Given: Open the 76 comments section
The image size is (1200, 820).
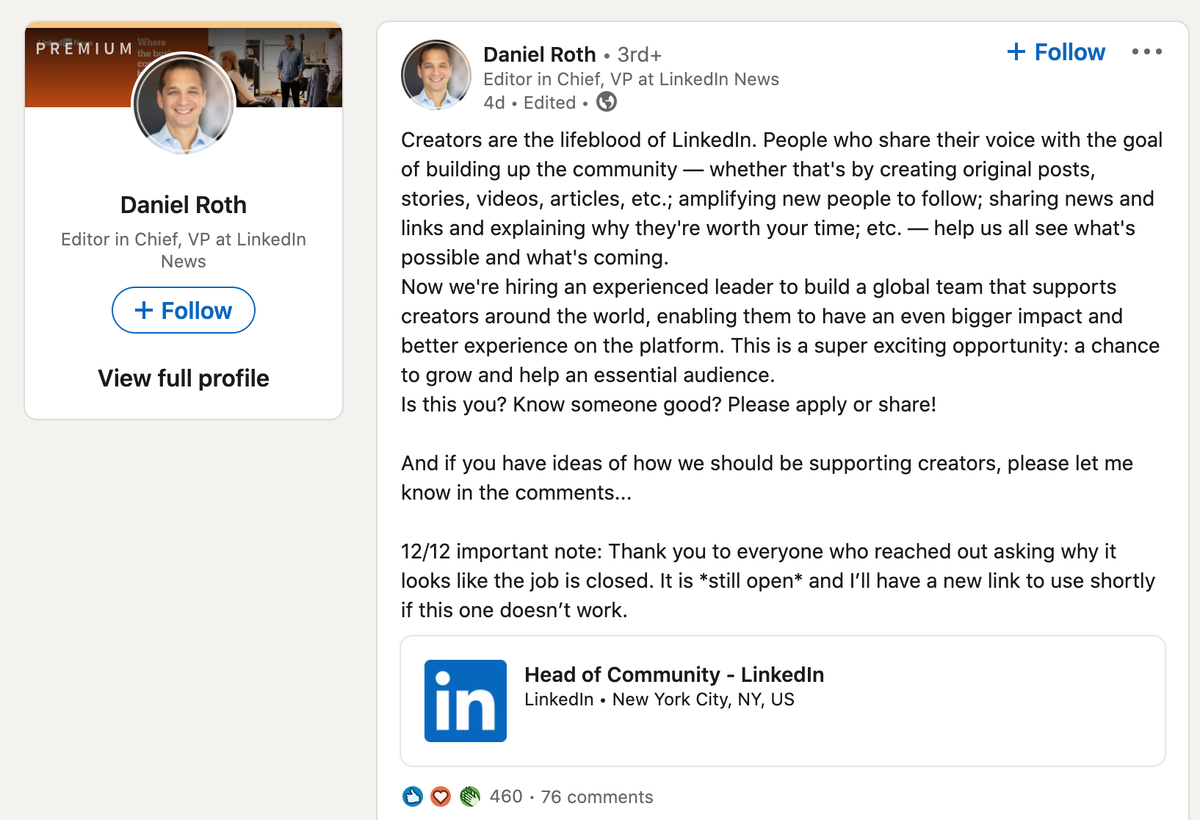Looking at the screenshot, I should tap(596, 797).
